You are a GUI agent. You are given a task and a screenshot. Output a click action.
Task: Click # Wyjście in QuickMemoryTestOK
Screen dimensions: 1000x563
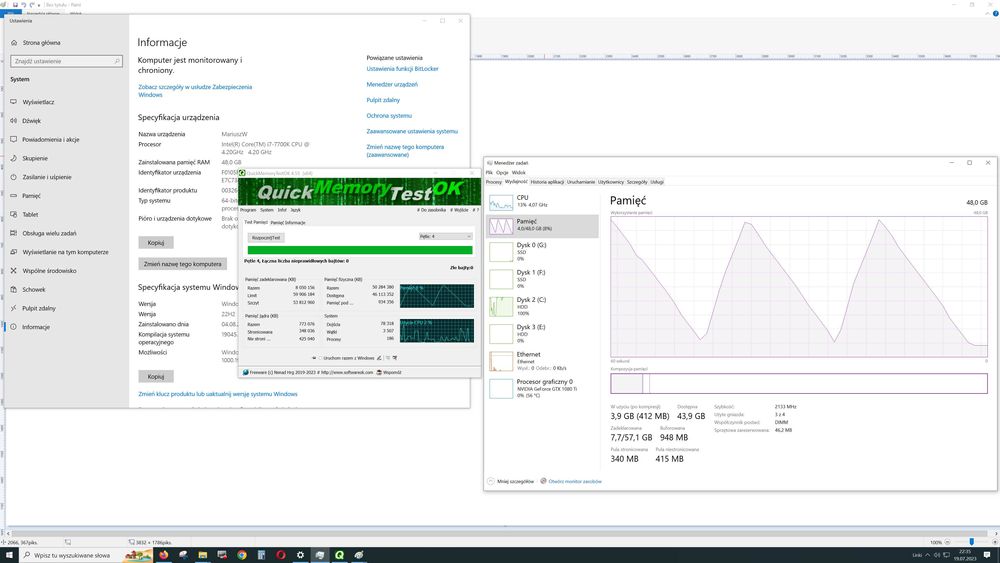point(459,210)
